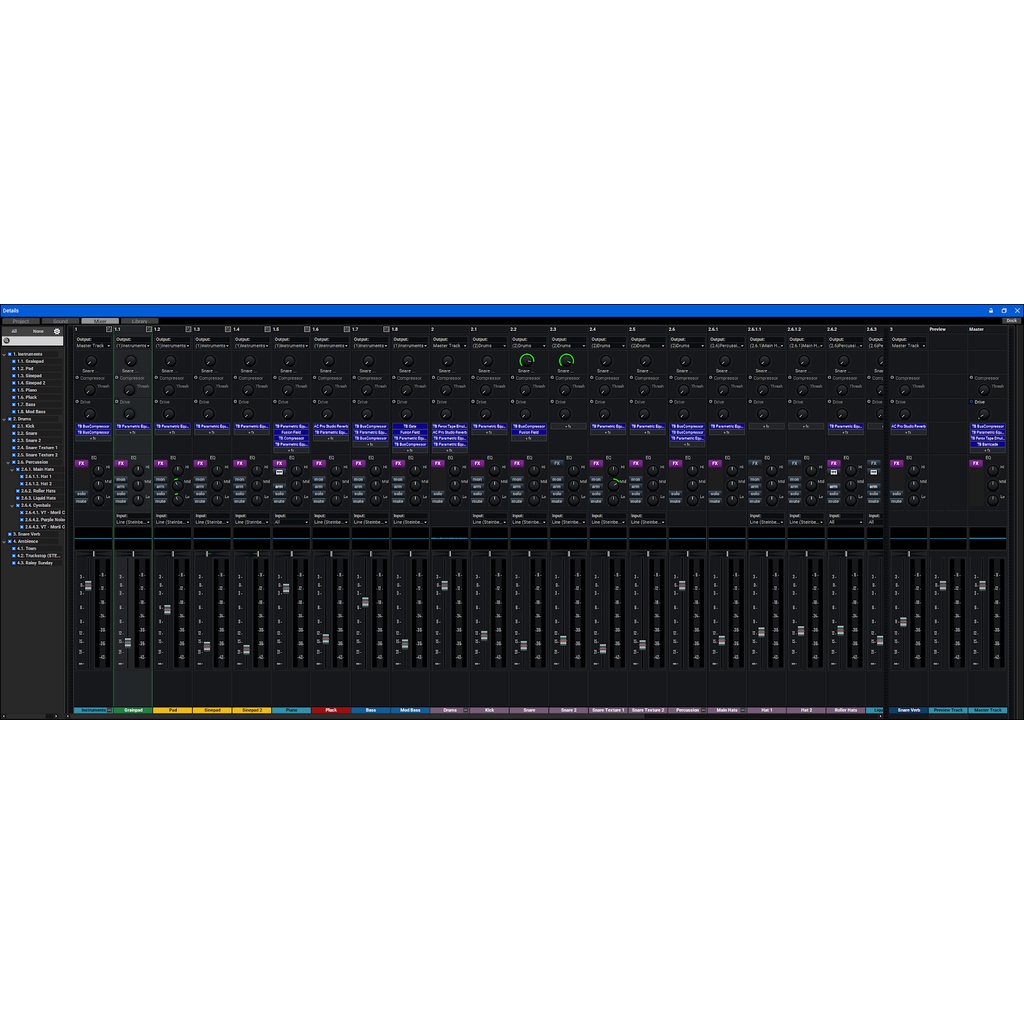Viewport: 1024px width, 1024px height.
Task: Collapse the 4. Ambience tree group
Action: pos(5,541)
